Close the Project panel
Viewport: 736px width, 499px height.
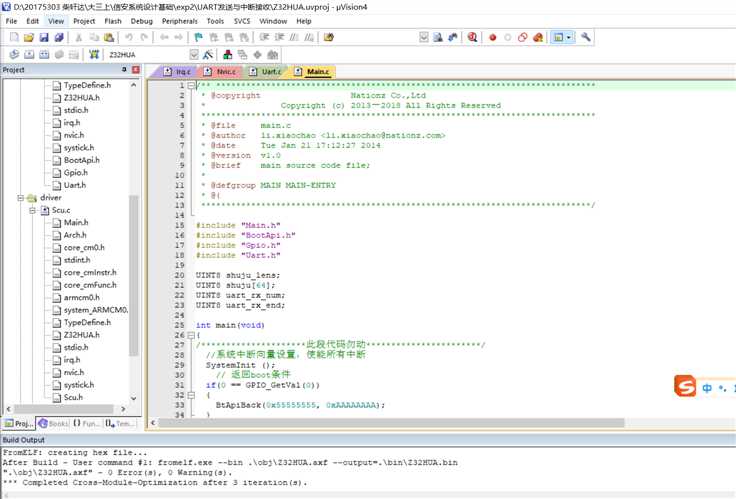(136, 69)
